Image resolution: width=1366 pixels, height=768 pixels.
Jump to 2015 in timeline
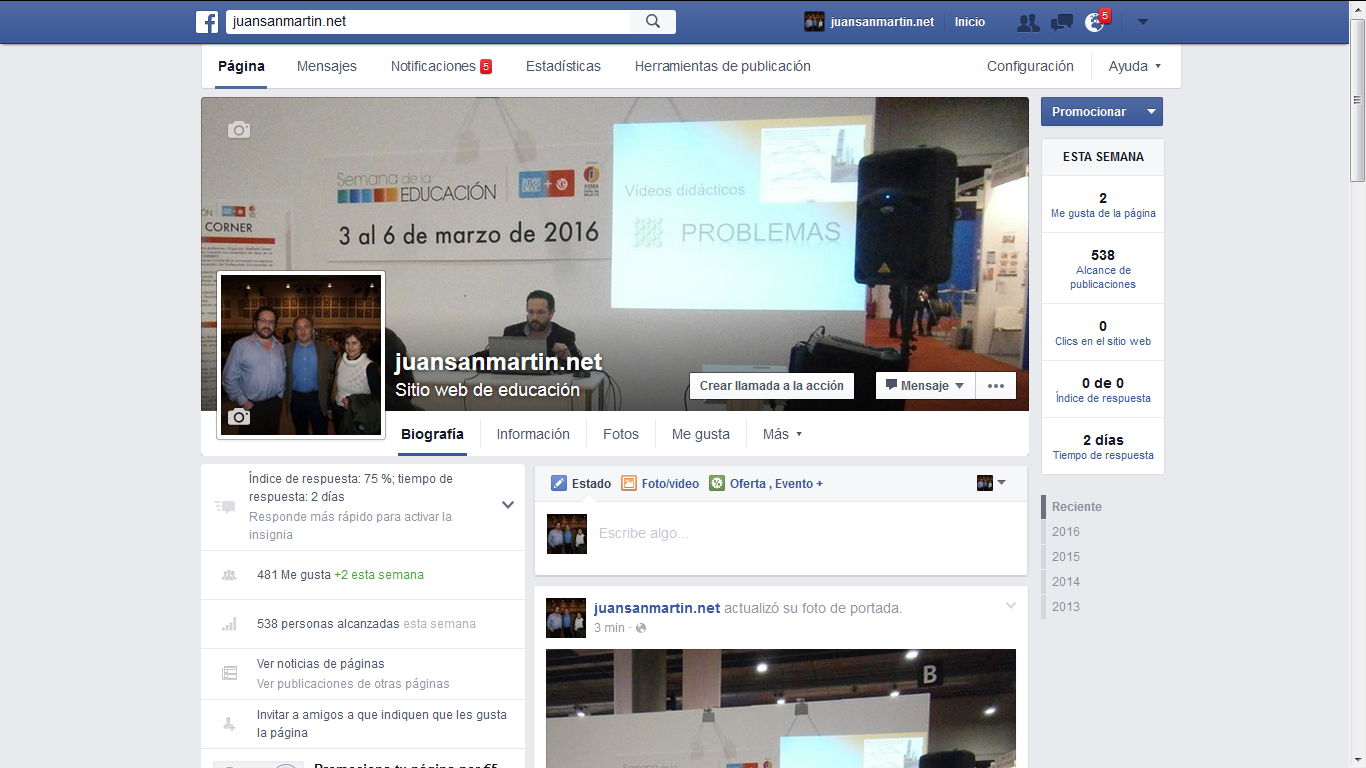(1066, 557)
